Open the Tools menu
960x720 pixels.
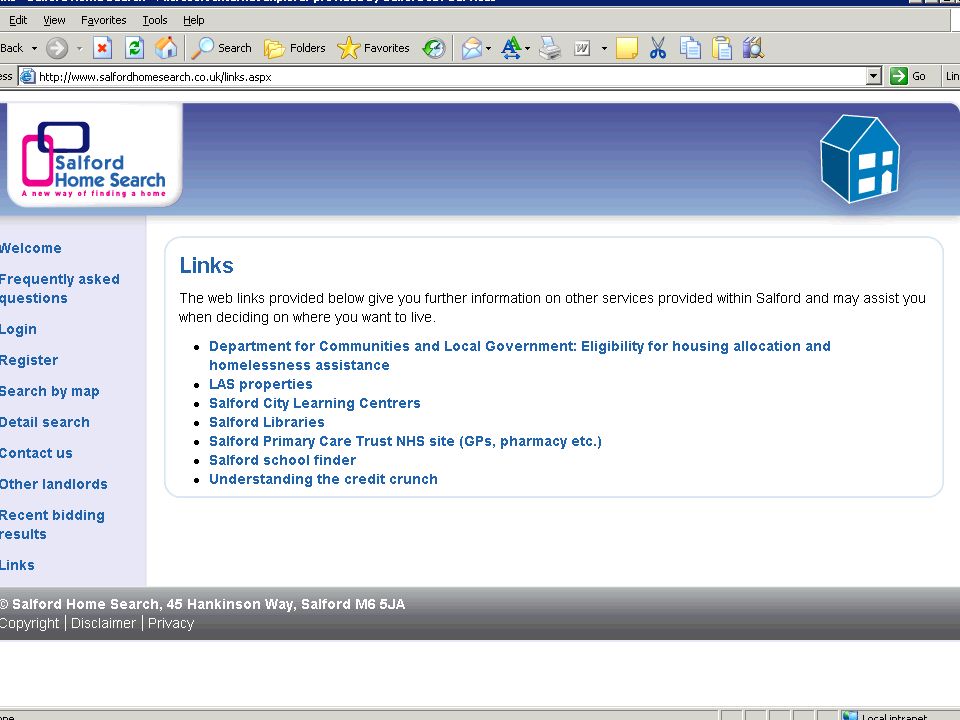(x=154, y=20)
